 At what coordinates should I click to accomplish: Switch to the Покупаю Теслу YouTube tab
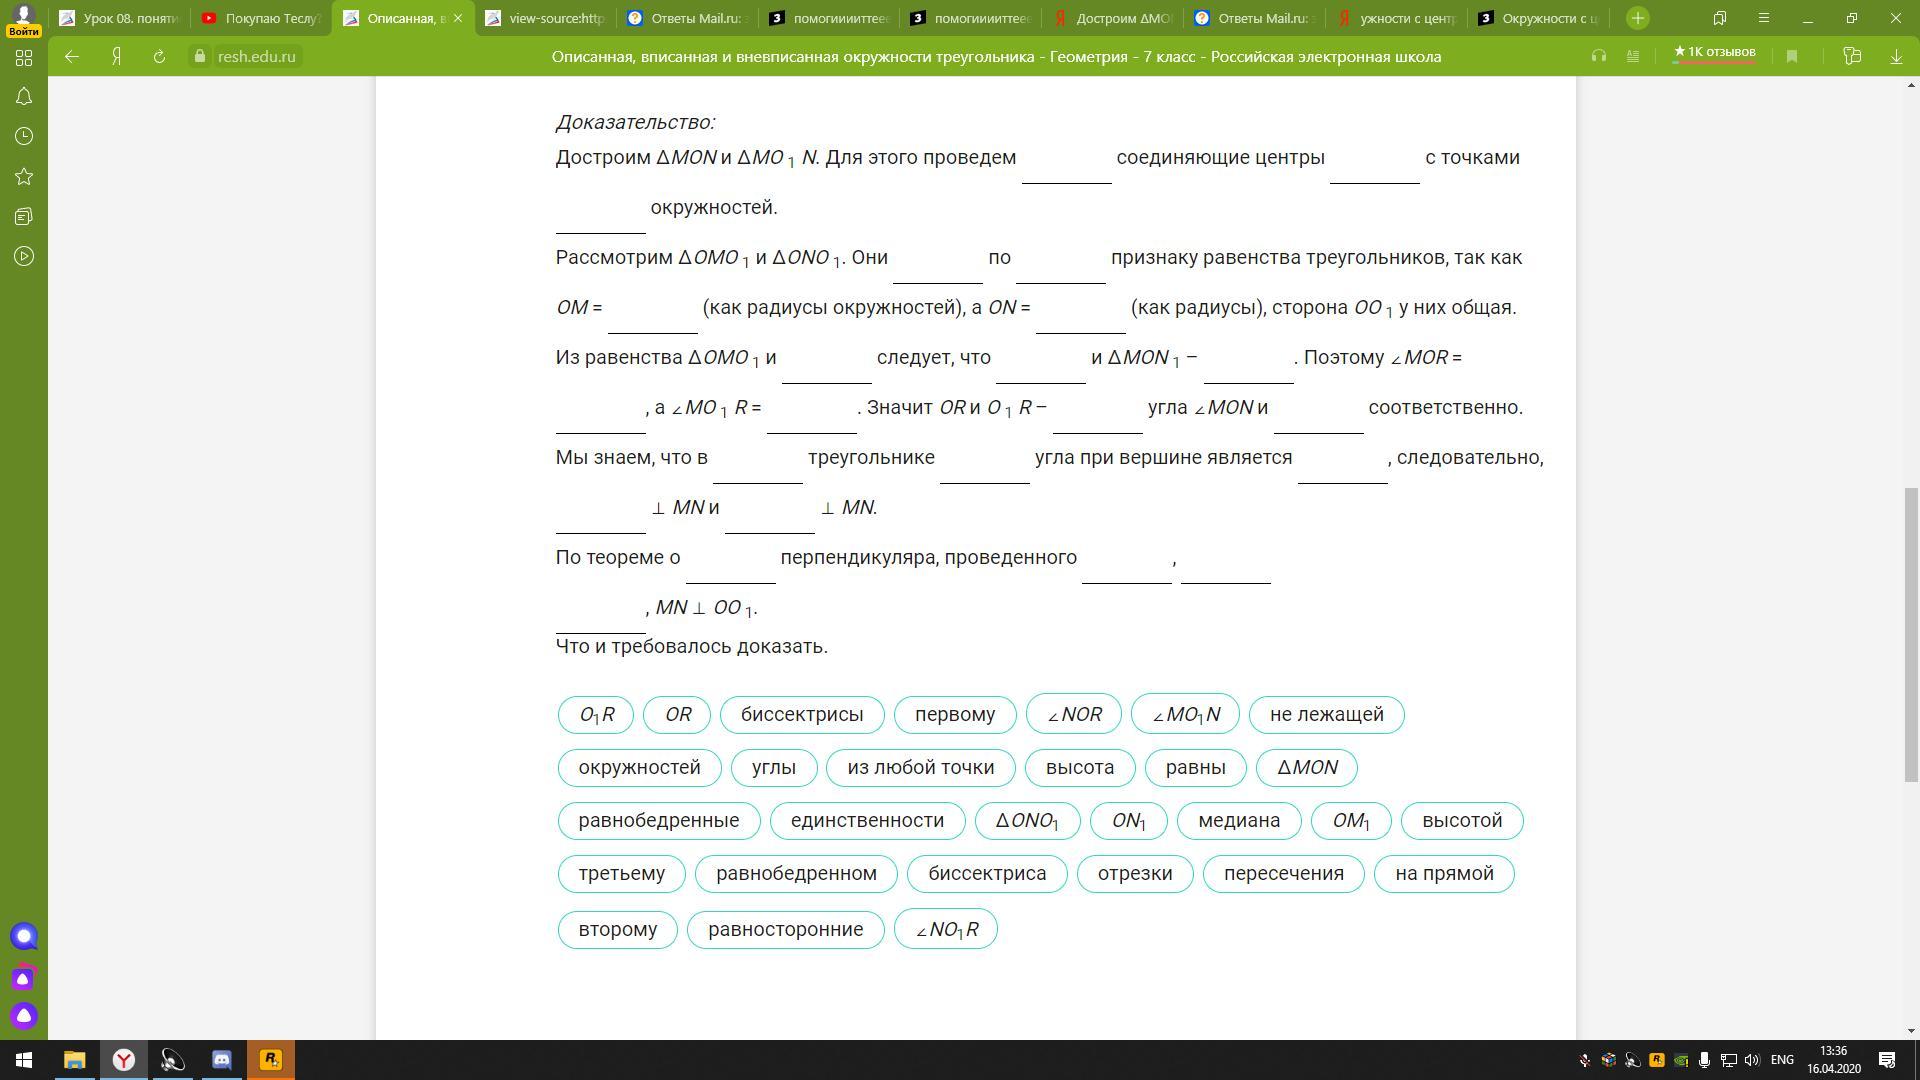click(262, 18)
